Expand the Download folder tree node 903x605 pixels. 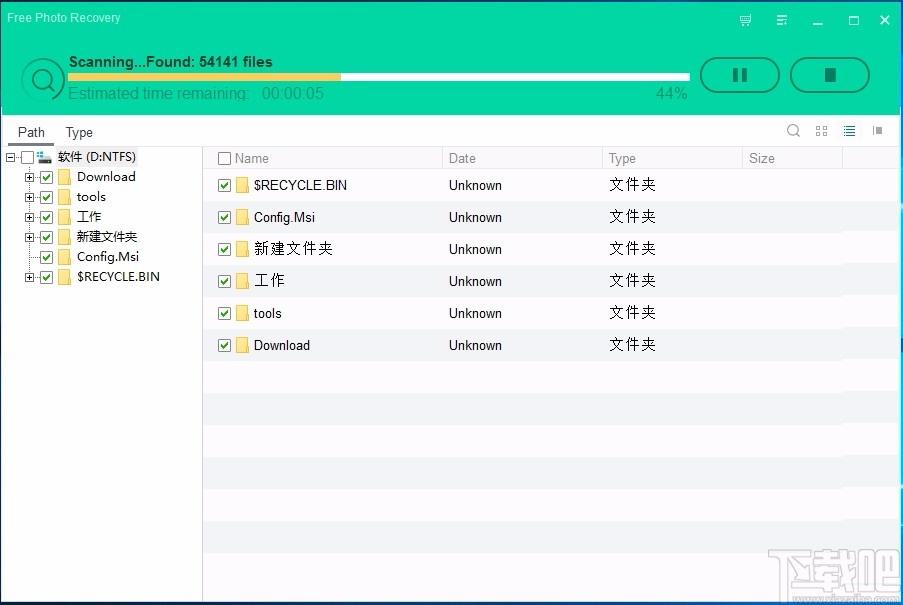pyautogui.click(x=29, y=177)
